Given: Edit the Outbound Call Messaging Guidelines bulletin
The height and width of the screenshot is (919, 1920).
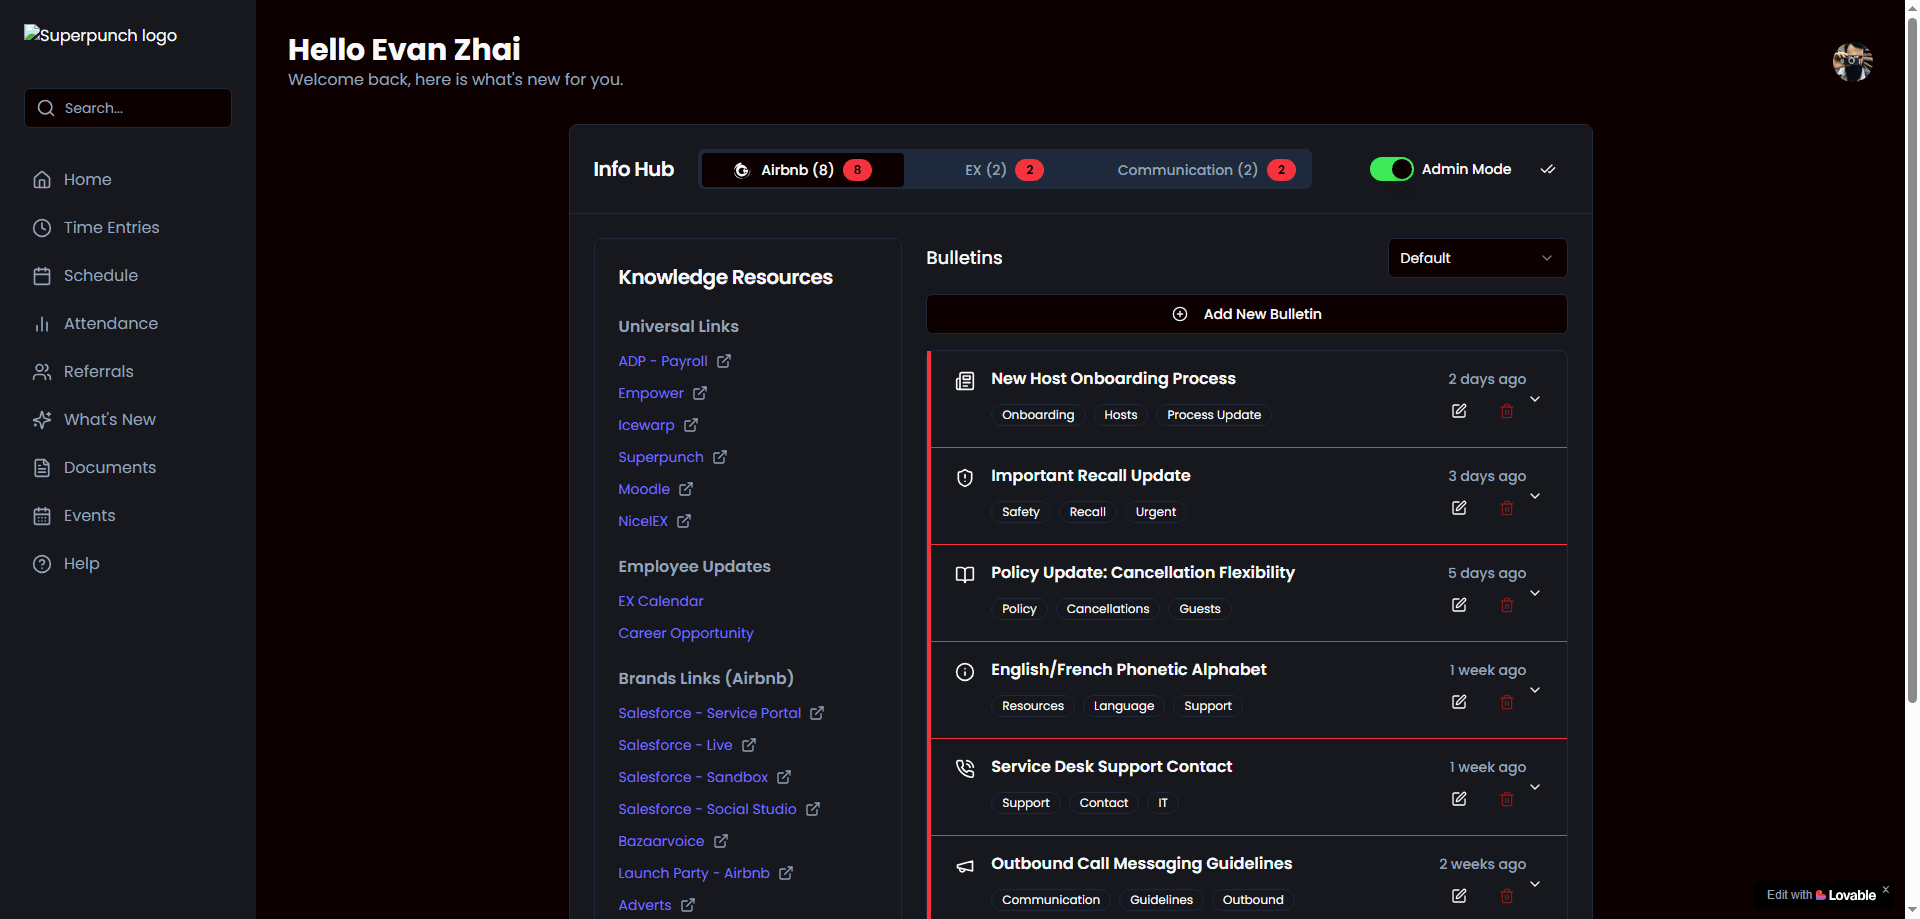Looking at the screenshot, I should [x=1459, y=896].
